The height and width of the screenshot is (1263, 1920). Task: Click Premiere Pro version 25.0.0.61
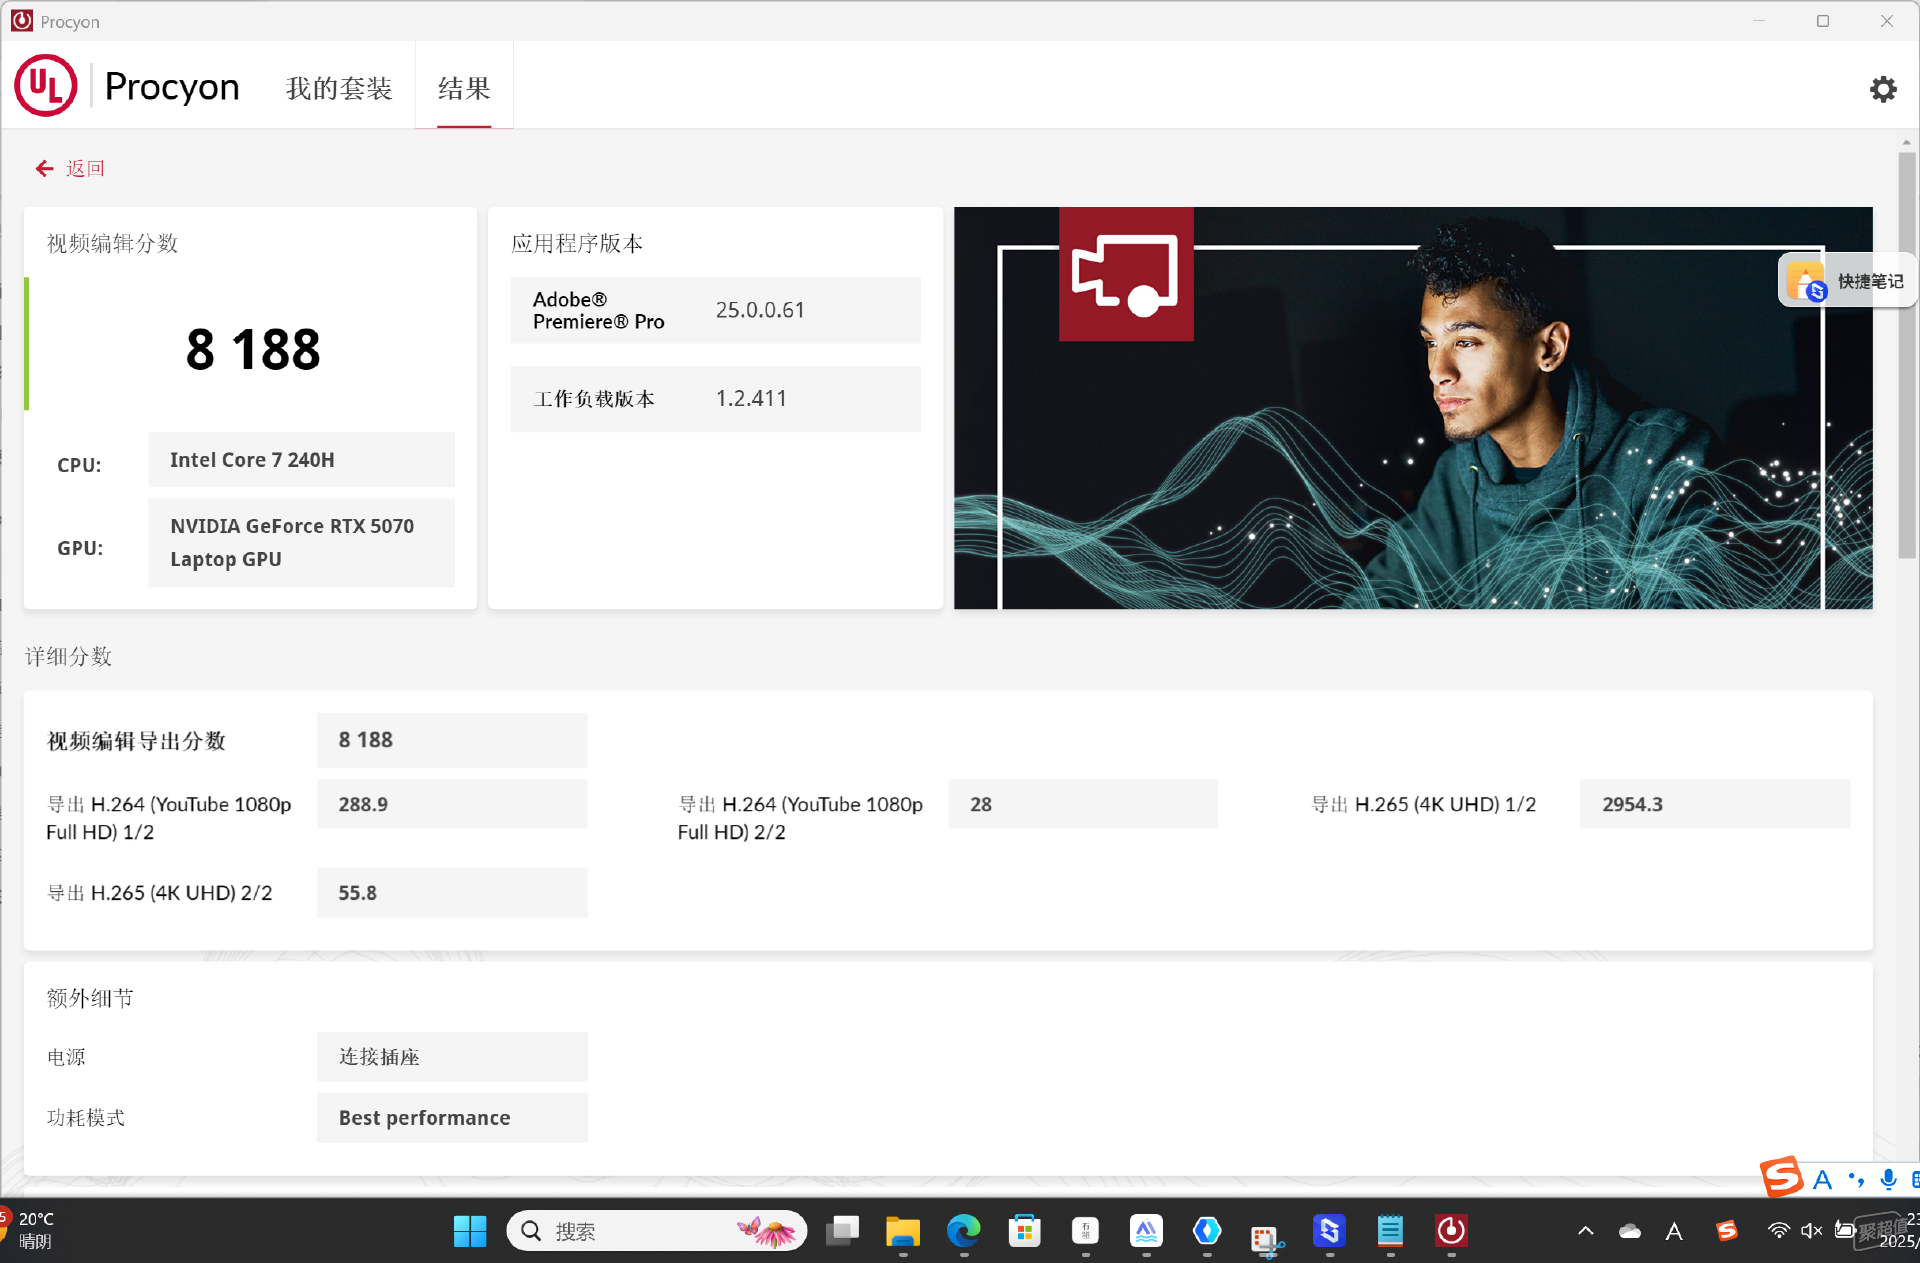point(760,310)
